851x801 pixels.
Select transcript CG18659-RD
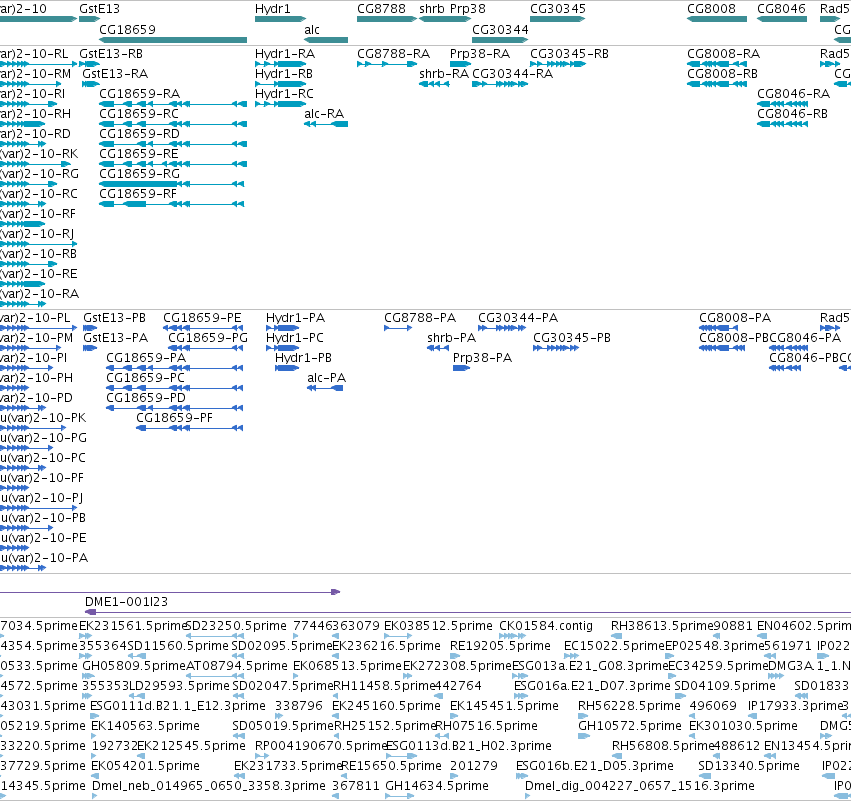click(139, 134)
